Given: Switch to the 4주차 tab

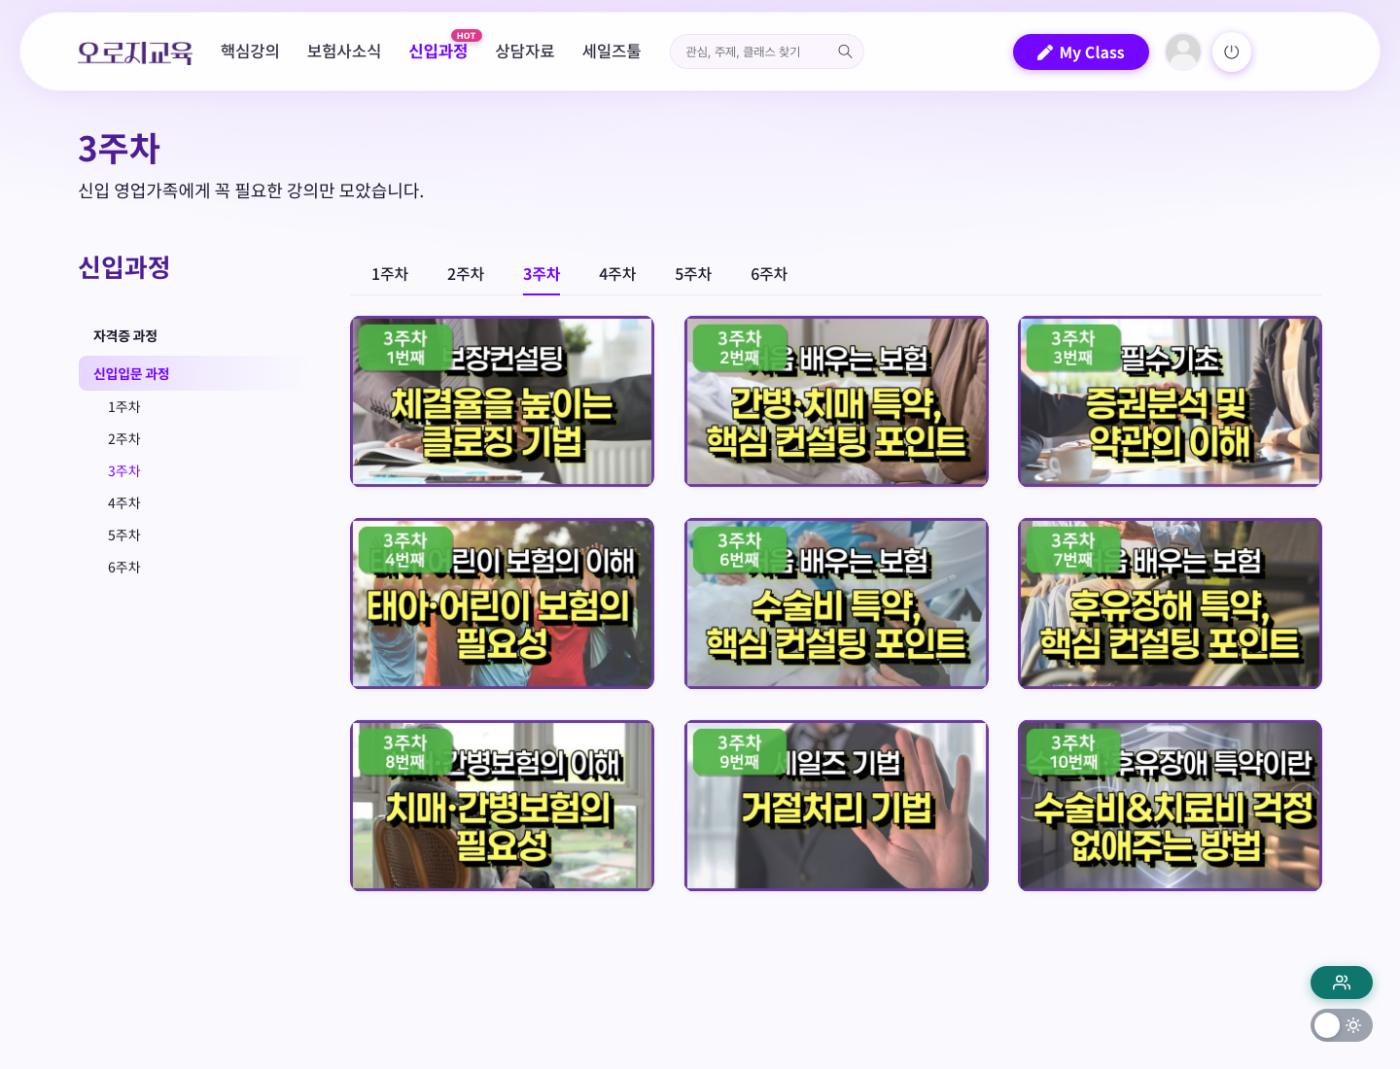Looking at the screenshot, I should tap(618, 274).
